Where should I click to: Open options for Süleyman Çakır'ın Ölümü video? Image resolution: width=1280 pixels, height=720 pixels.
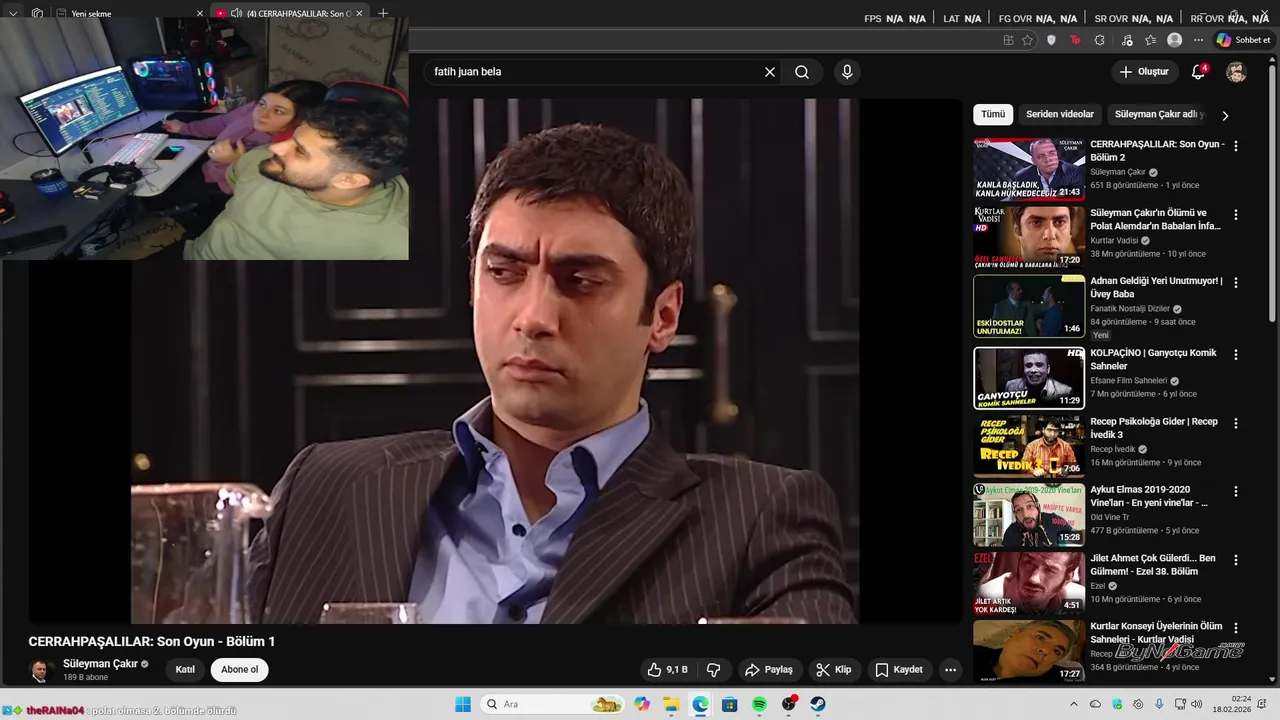1236,215
